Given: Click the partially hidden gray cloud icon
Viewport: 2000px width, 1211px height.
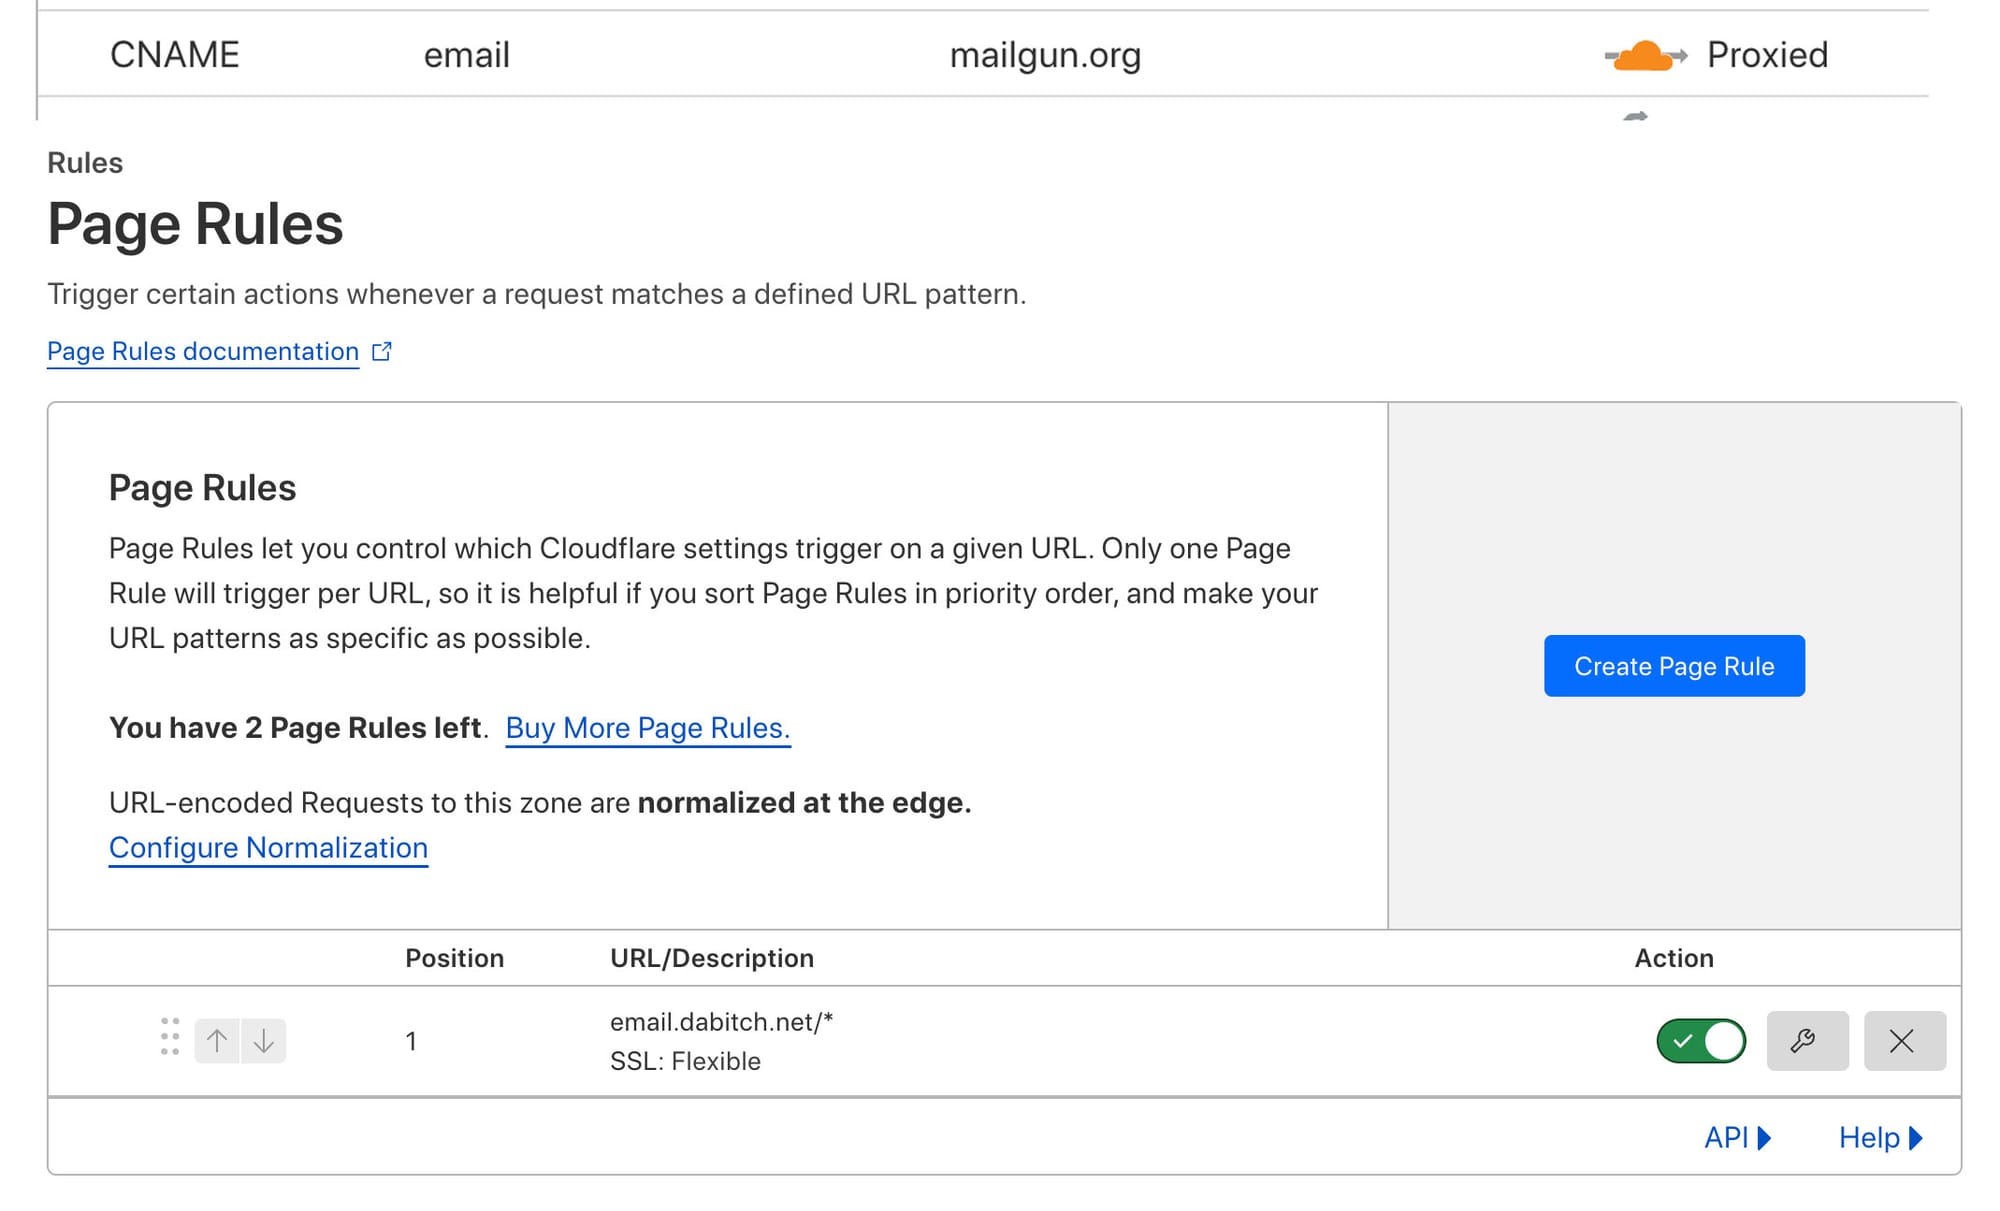Looking at the screenshot, I should [x=1635, y=116].
